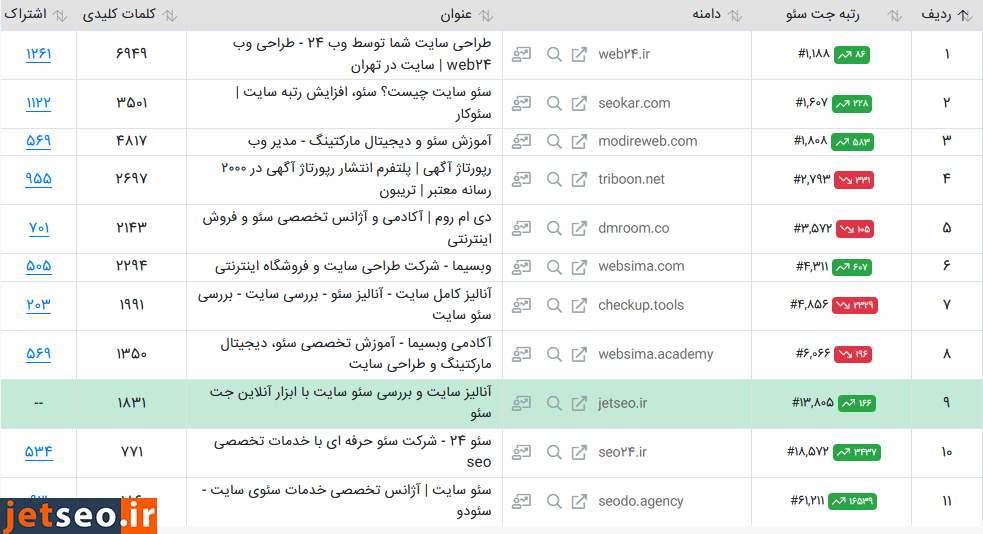The height and width of the screenshot is (534, 983).
Task: Open web24.ir external link icon
Action: pos(579,54)
